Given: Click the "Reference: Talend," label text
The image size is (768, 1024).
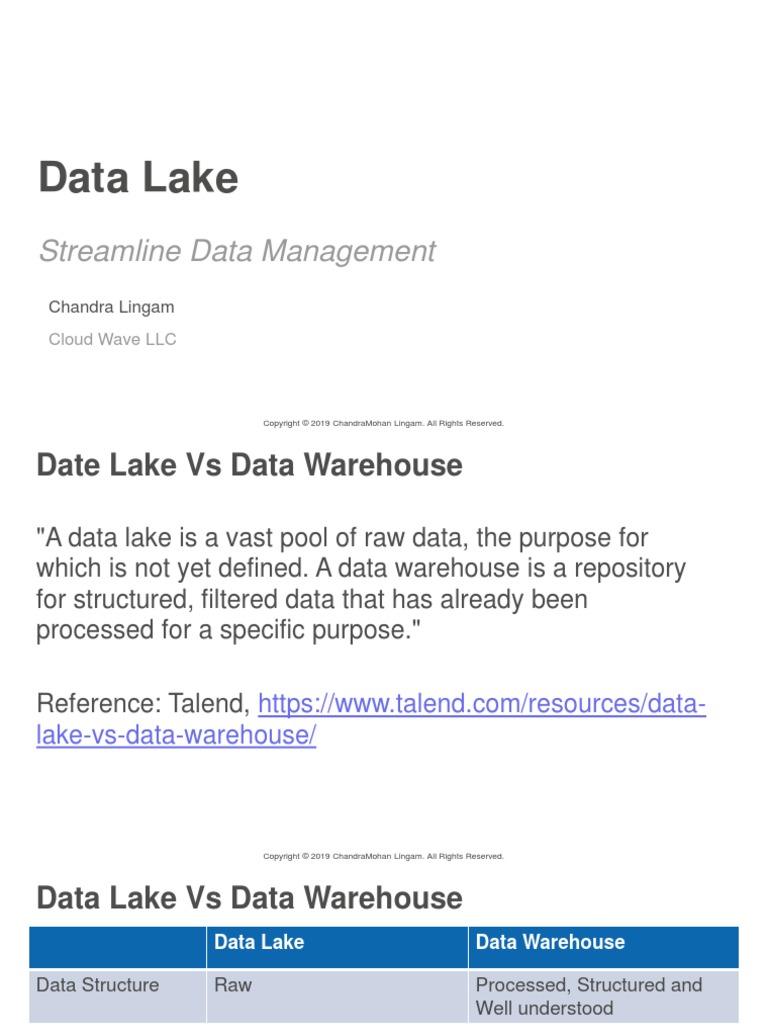Looking at the screenshot, I should click(143, 705).
